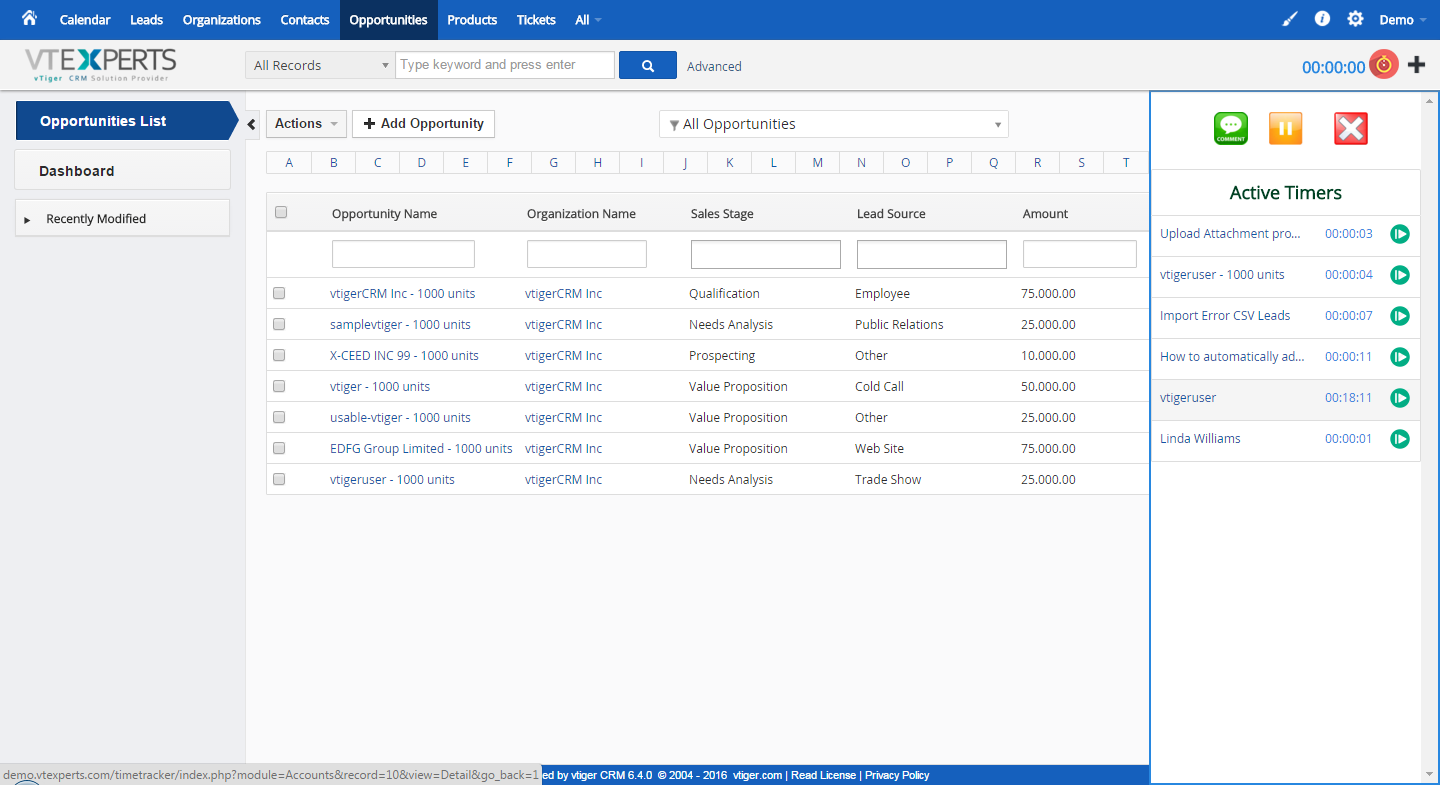Open Advanced search link
The image size is (1440, 785).
point(714,66)
